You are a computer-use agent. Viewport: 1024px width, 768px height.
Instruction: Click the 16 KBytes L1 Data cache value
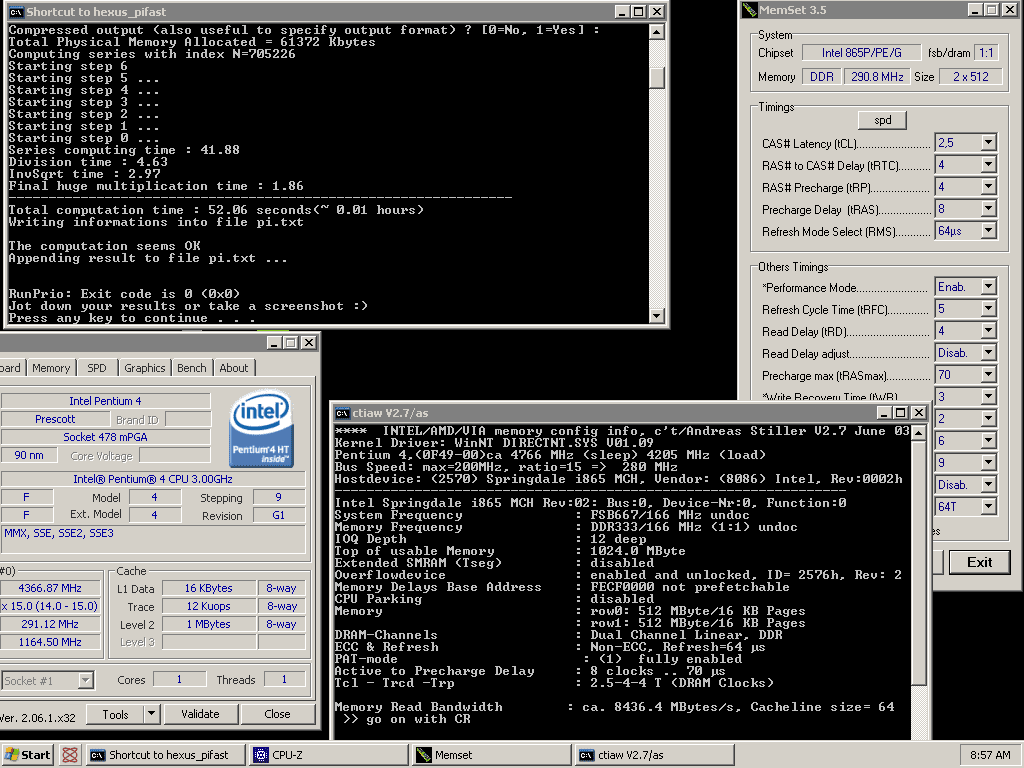click(x=208, y=588)
